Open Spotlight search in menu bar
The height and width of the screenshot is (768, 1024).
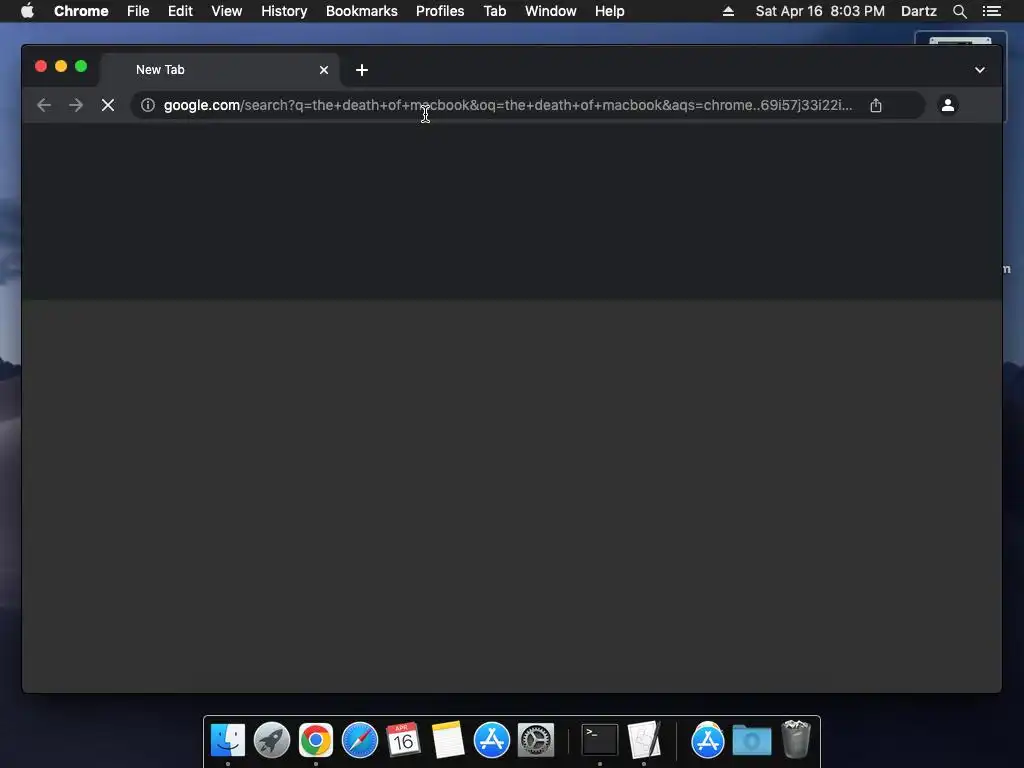[959, 11]
